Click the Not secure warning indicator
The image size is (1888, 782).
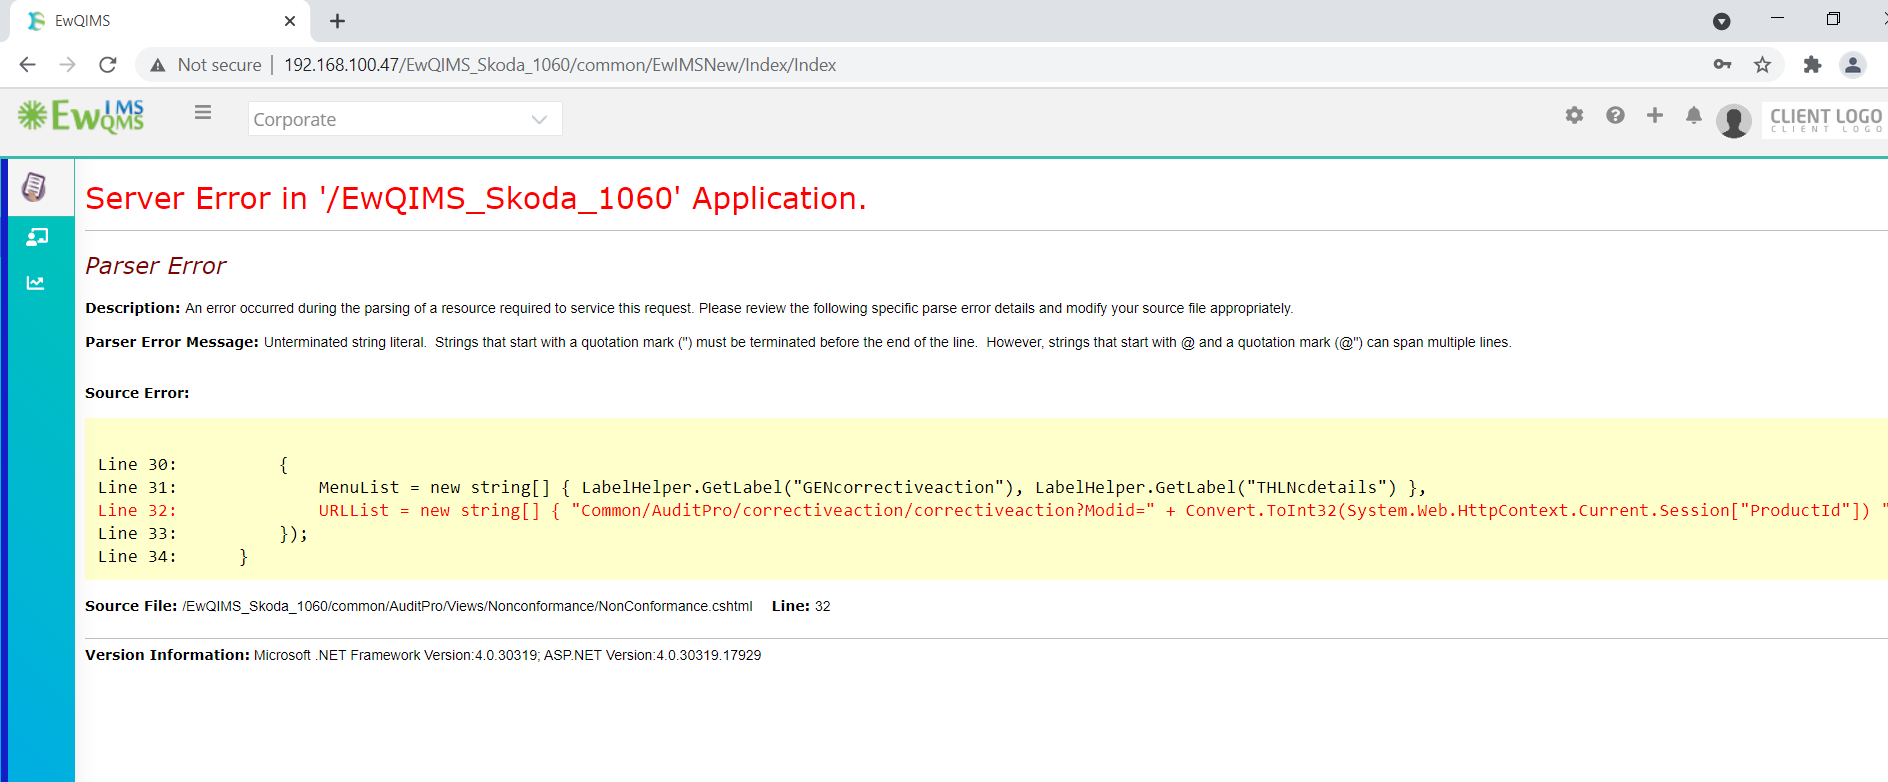click(205, 64)
